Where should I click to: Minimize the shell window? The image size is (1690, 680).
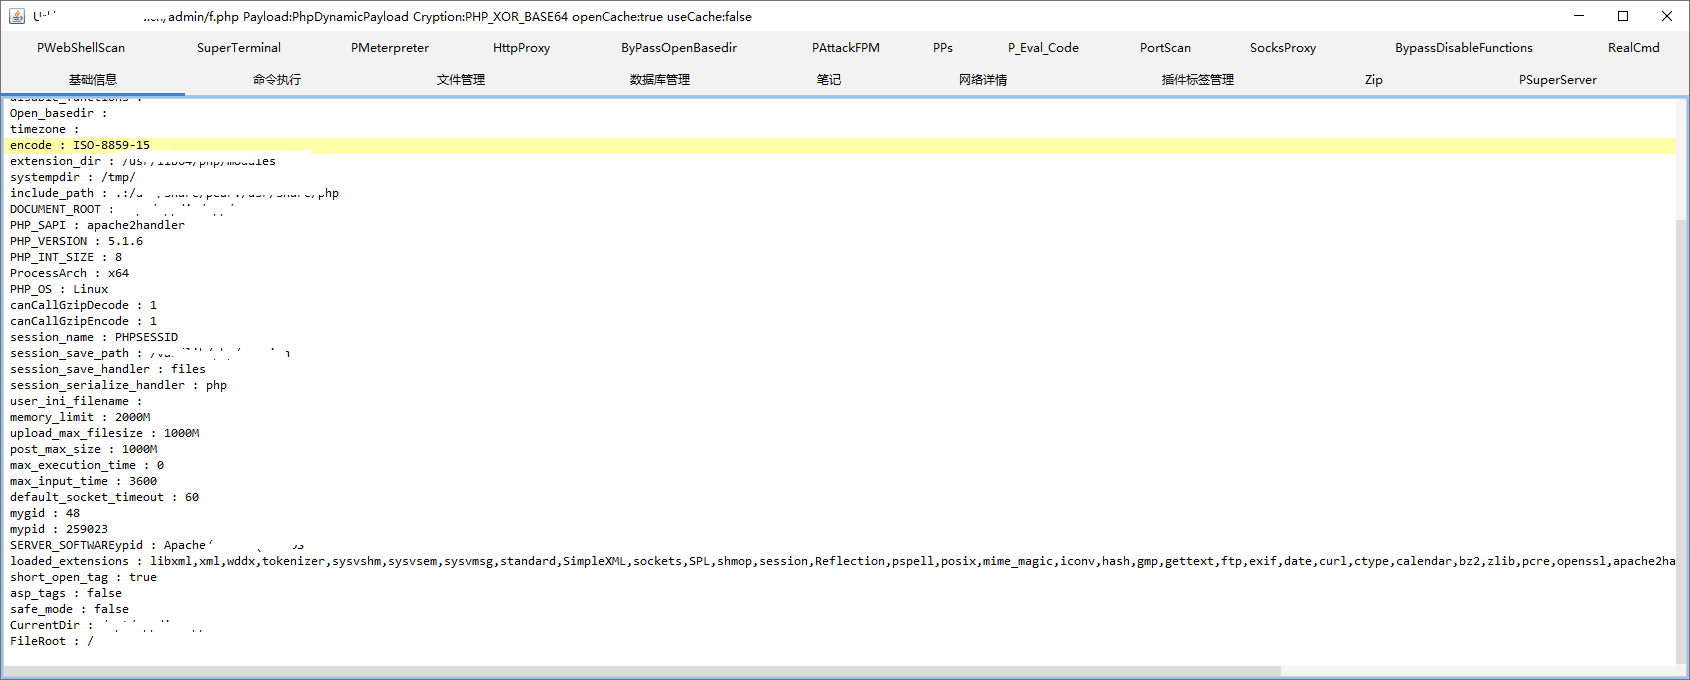(x=1579, y=16)
